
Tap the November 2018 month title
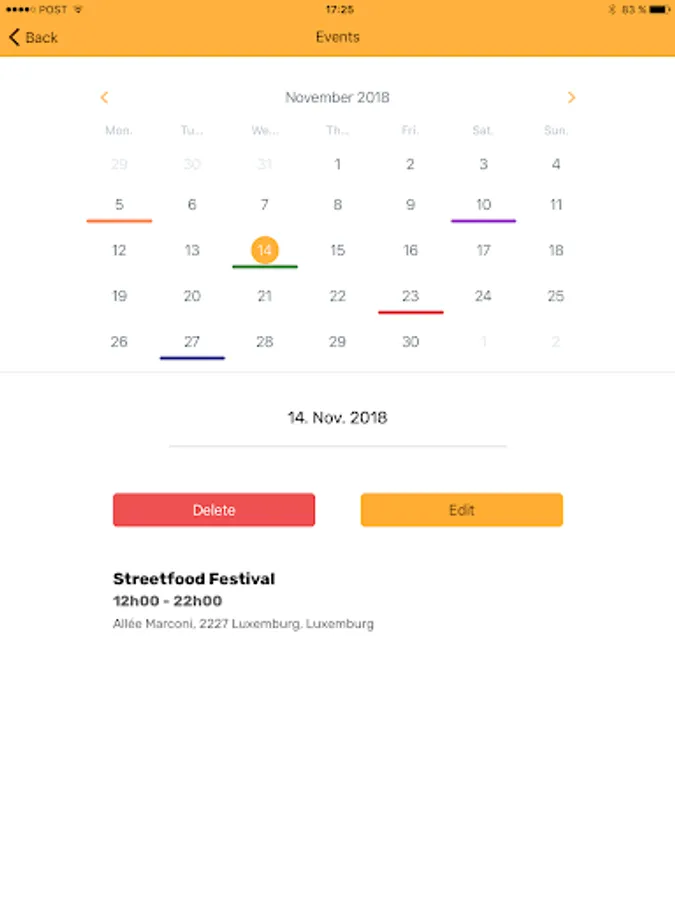pyautogui.click(x=337, y=98)
